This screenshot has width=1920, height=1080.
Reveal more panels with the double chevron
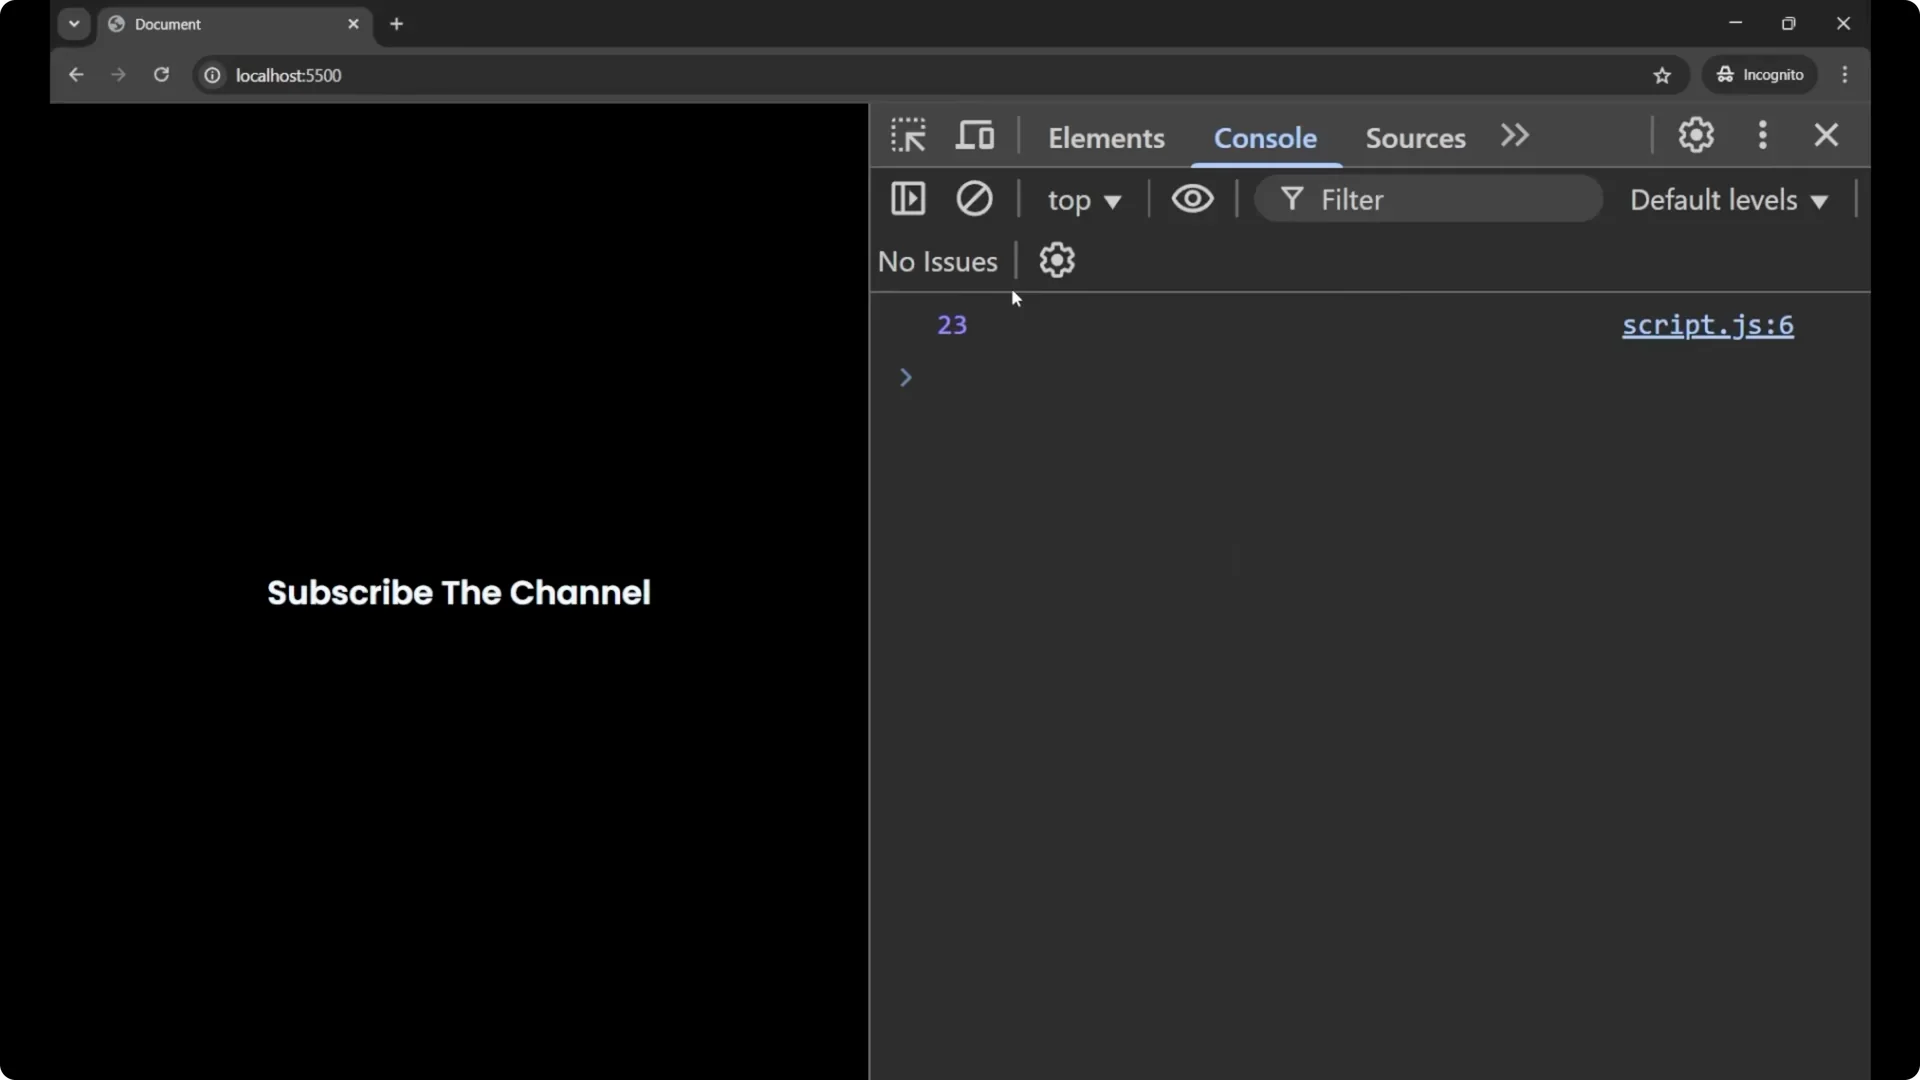[1514, 136]
